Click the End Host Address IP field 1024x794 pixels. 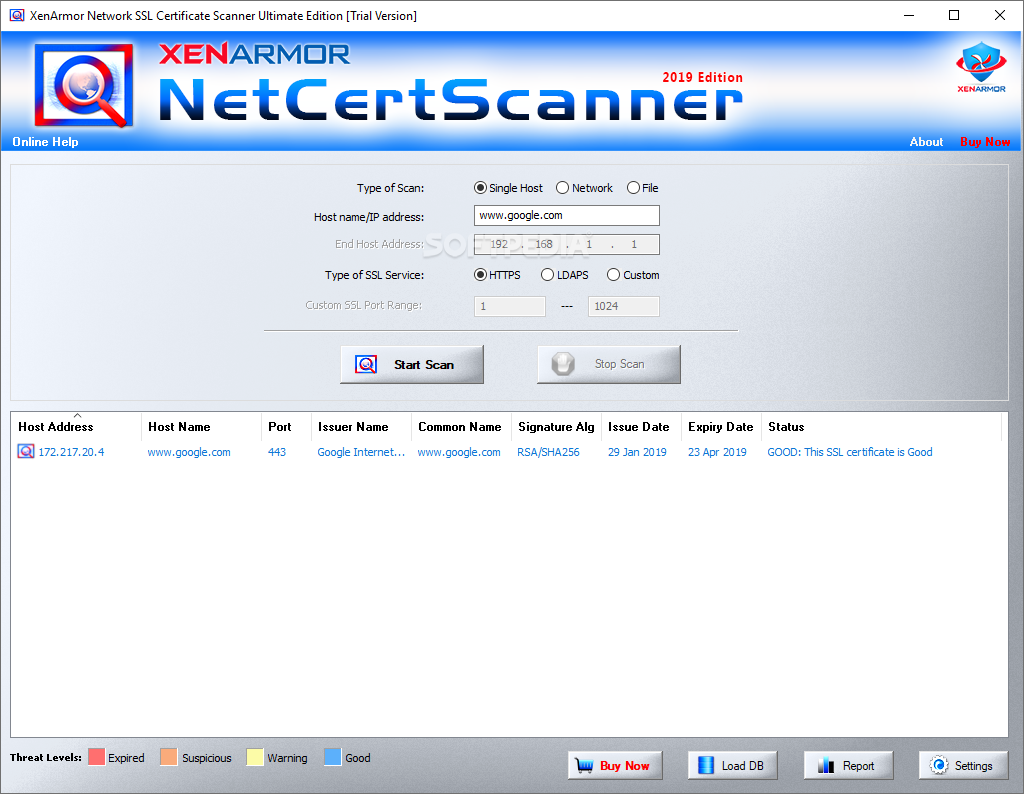pyautogui.click(x=567, y=244)
